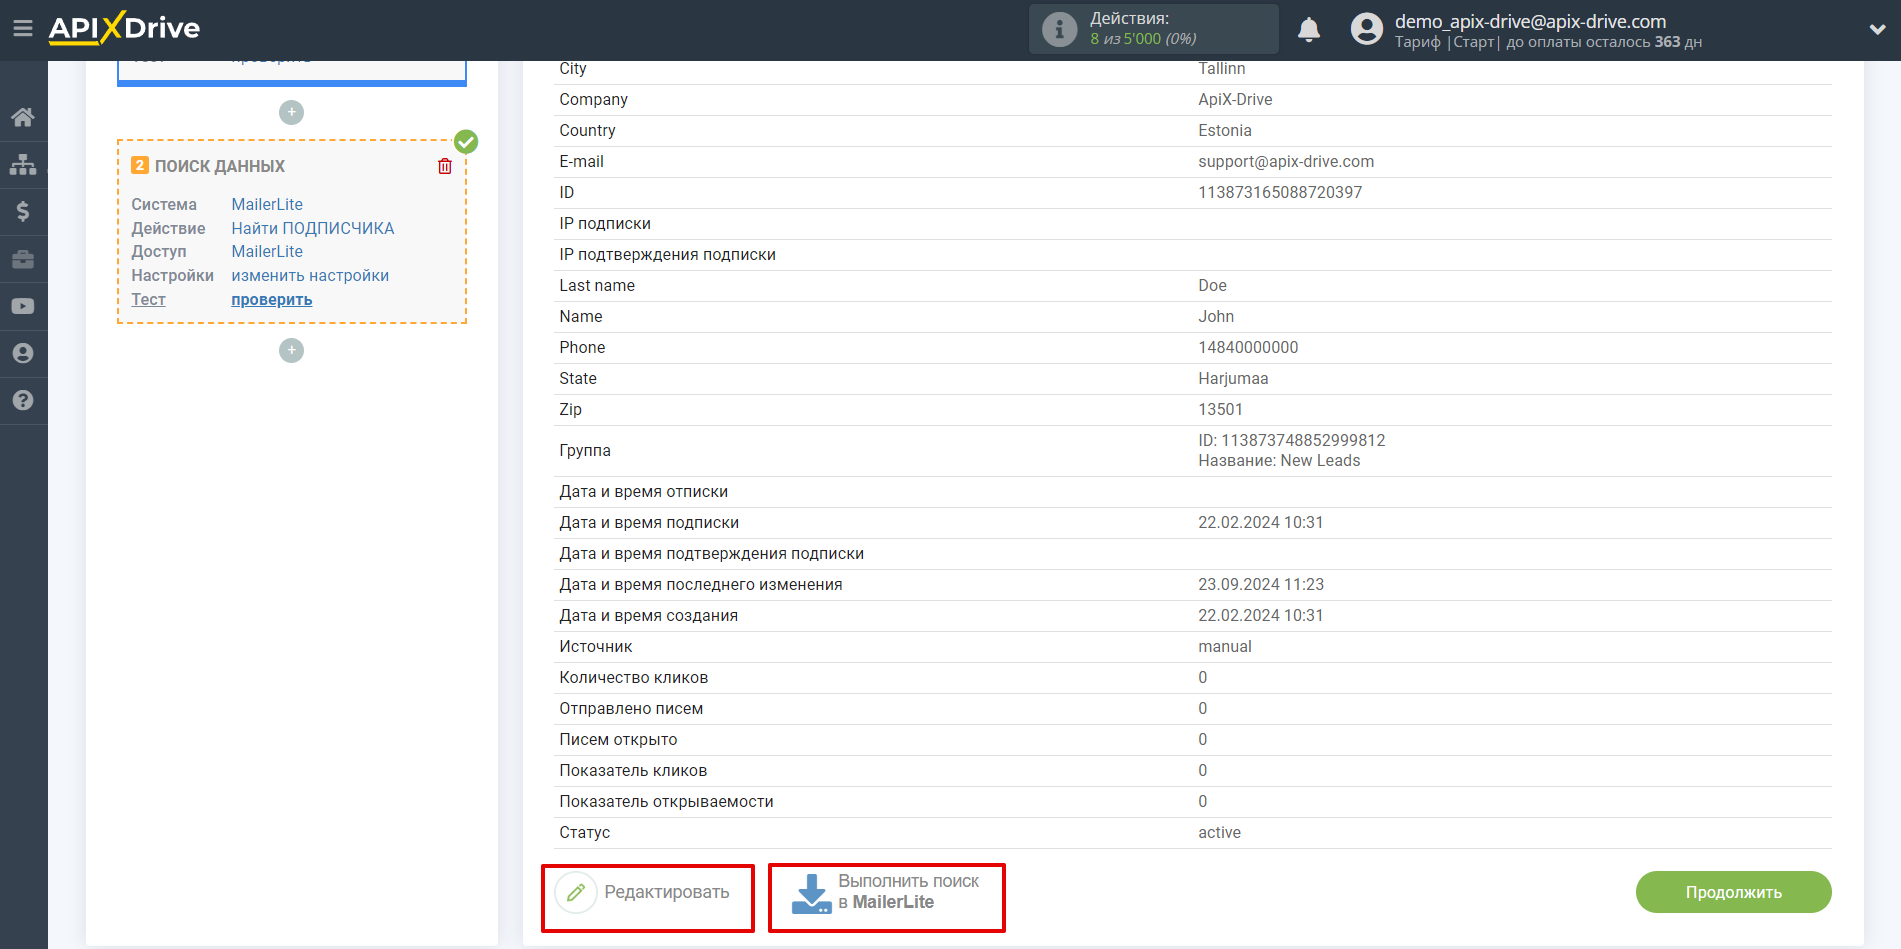Click the Показатель открываемости label

point(666,802)
